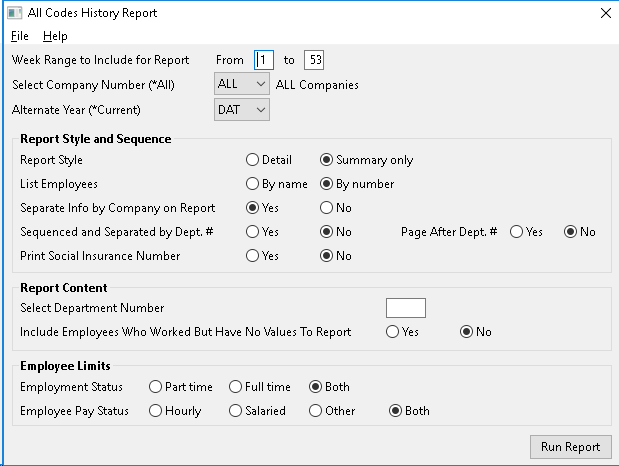
Task: Close the All Codes History Report window
Action: [606, 13]
